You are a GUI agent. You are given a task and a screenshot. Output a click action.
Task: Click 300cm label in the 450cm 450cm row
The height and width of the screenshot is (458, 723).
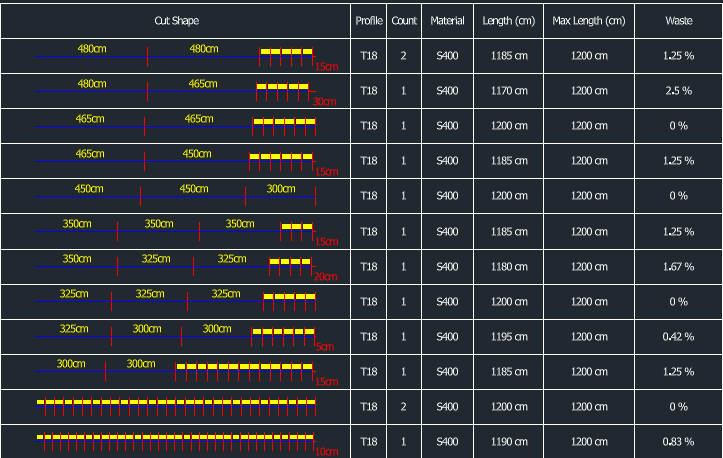[281, 189]
